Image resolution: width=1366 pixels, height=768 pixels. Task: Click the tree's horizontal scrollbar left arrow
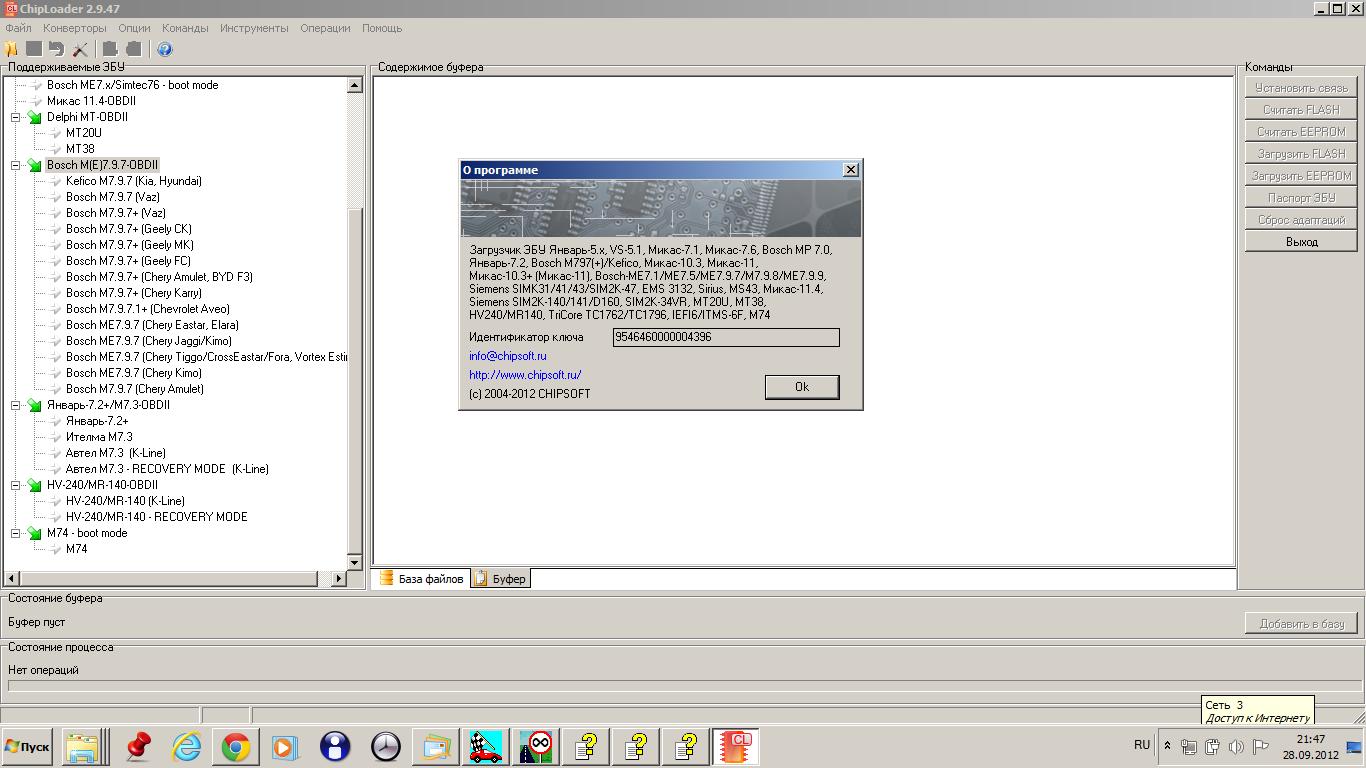(x=12, y=579)
